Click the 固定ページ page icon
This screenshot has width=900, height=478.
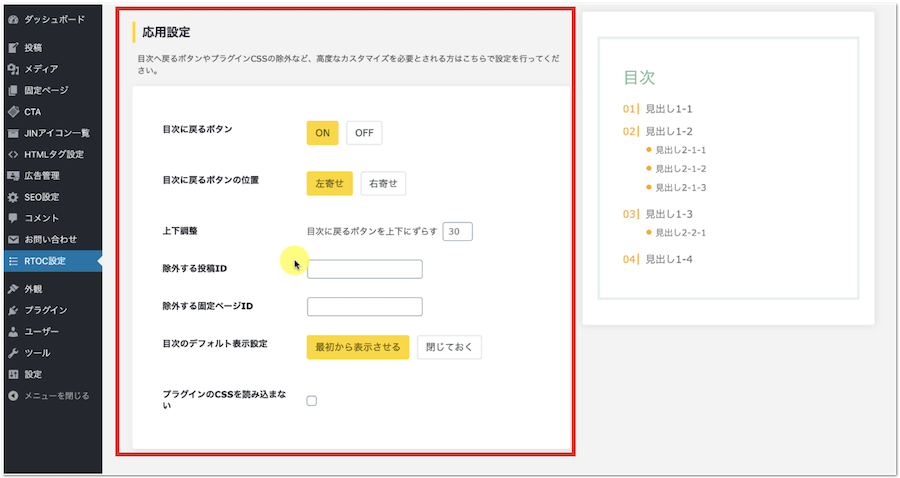tap(13, 90)
